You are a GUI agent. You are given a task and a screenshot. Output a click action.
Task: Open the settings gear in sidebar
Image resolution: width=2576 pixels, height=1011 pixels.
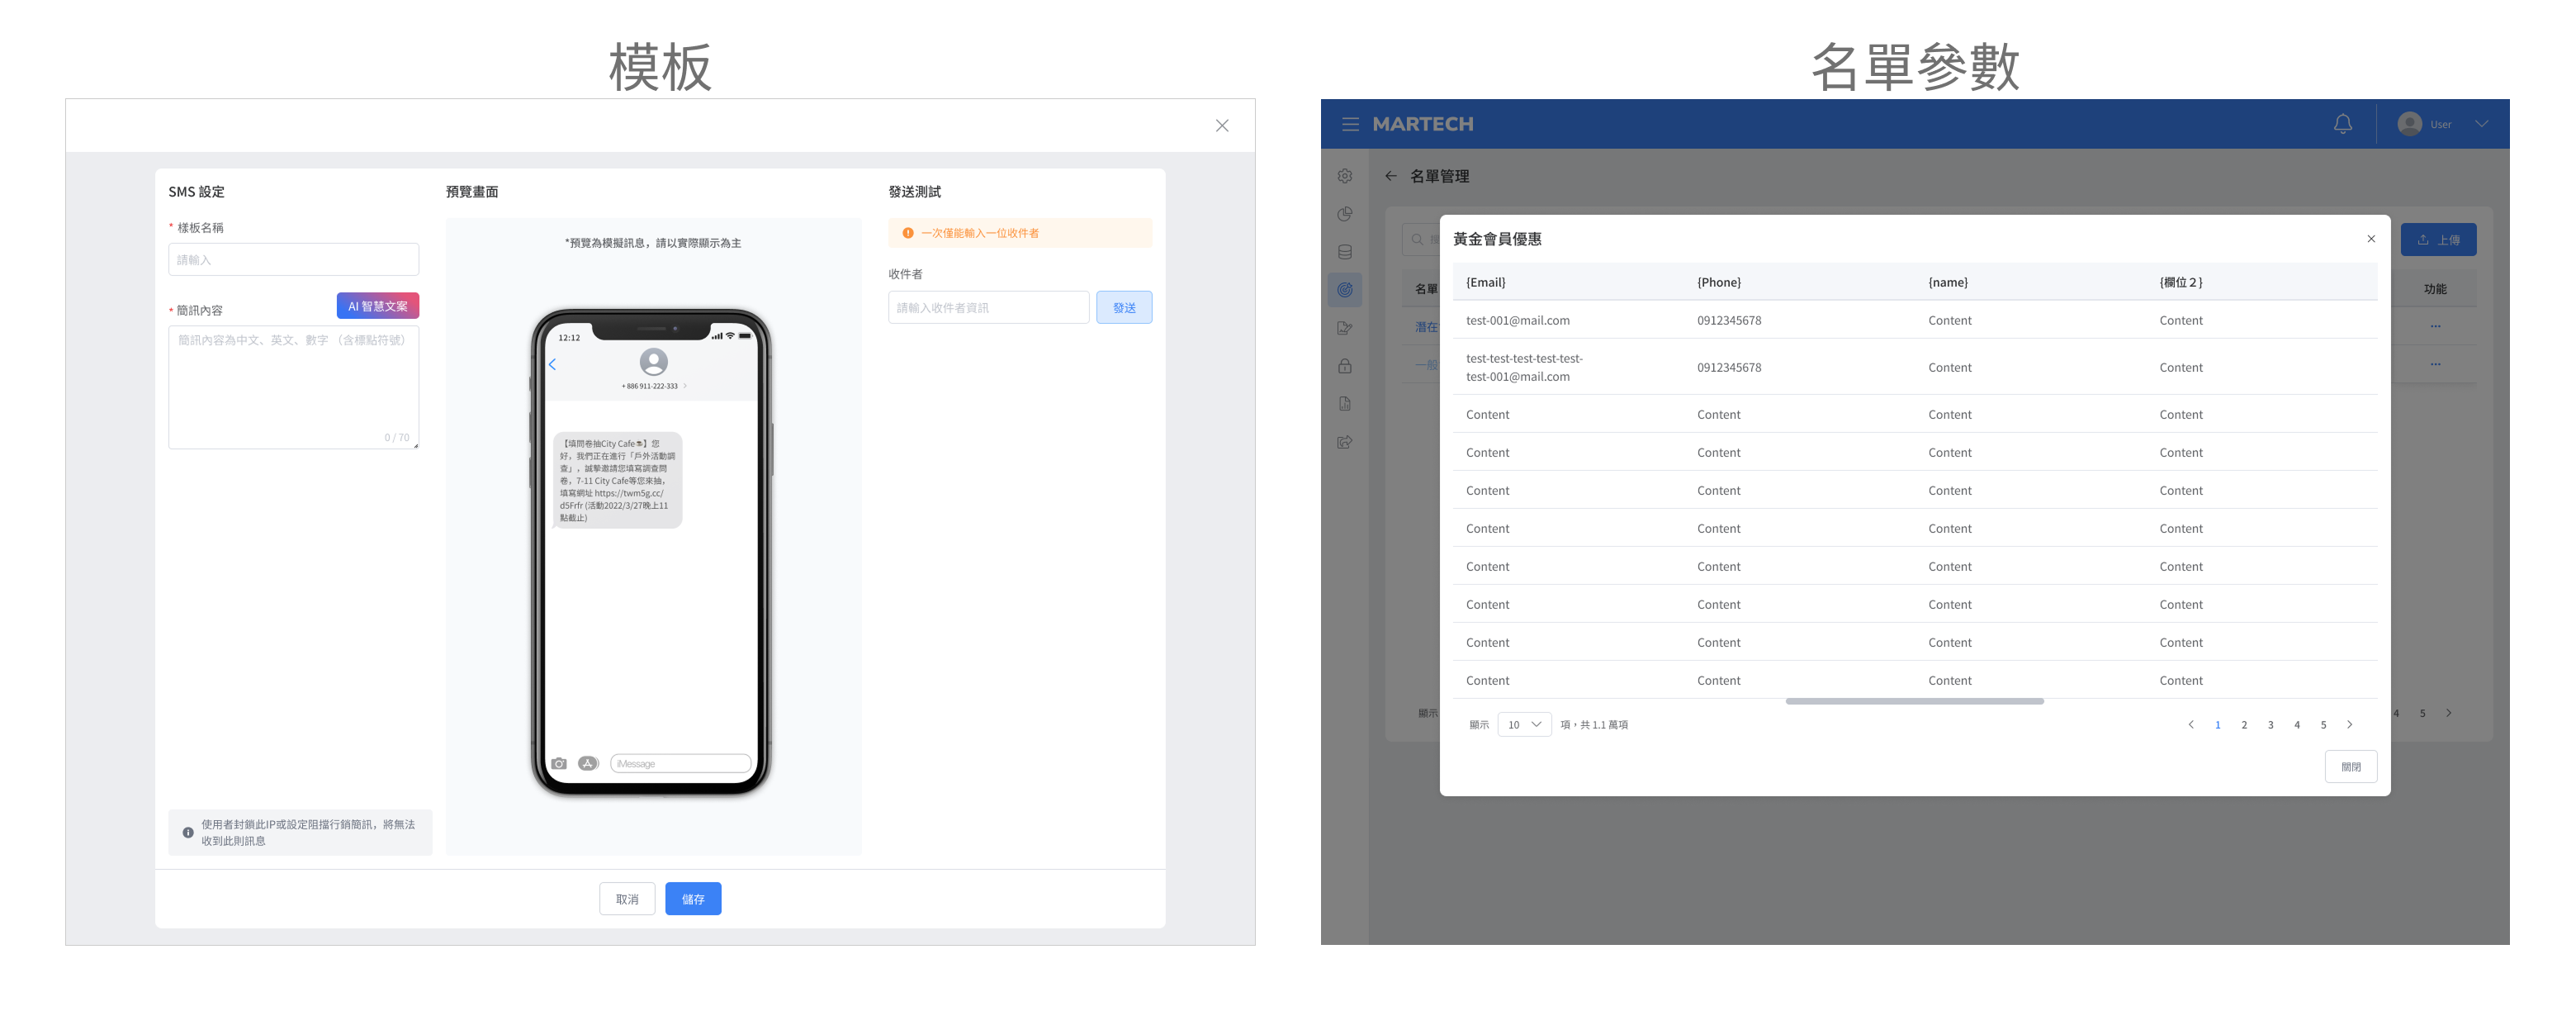pyautogui.click(x=1345, y=176)
